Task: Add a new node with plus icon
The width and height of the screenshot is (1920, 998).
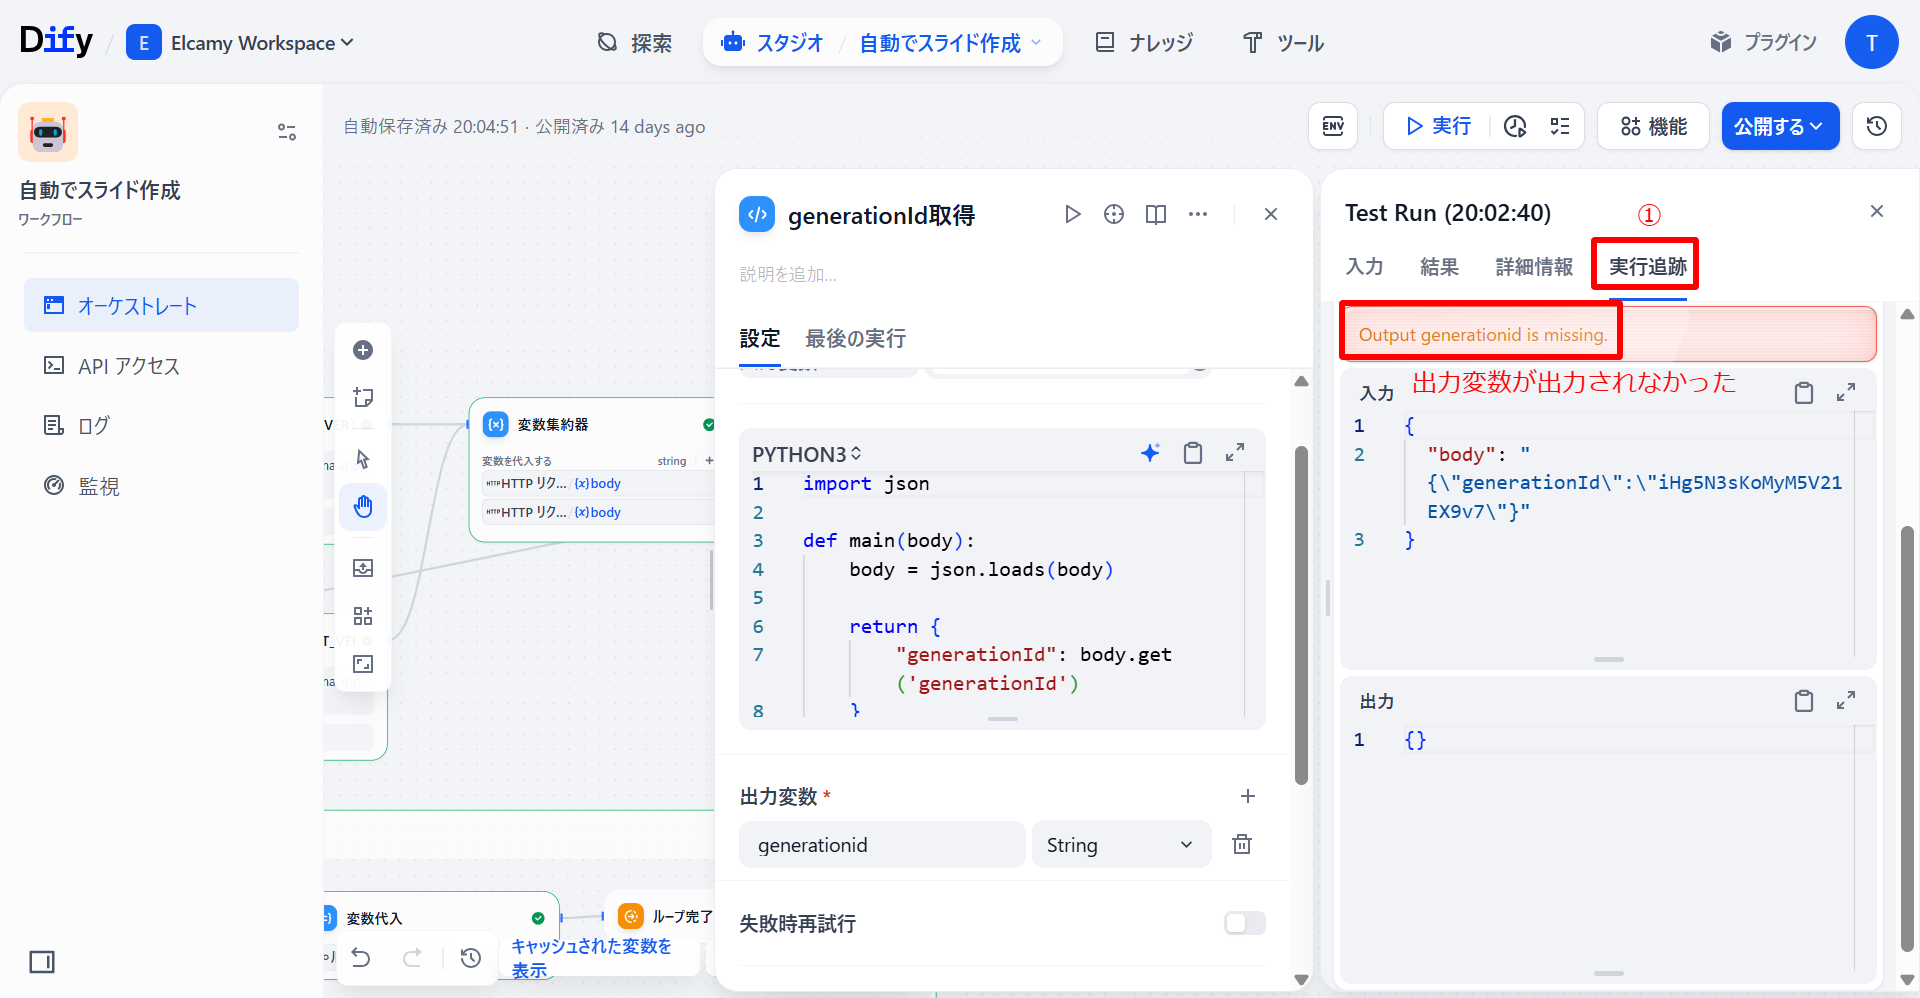Action: pyautogui.click(x=363, y=350)
